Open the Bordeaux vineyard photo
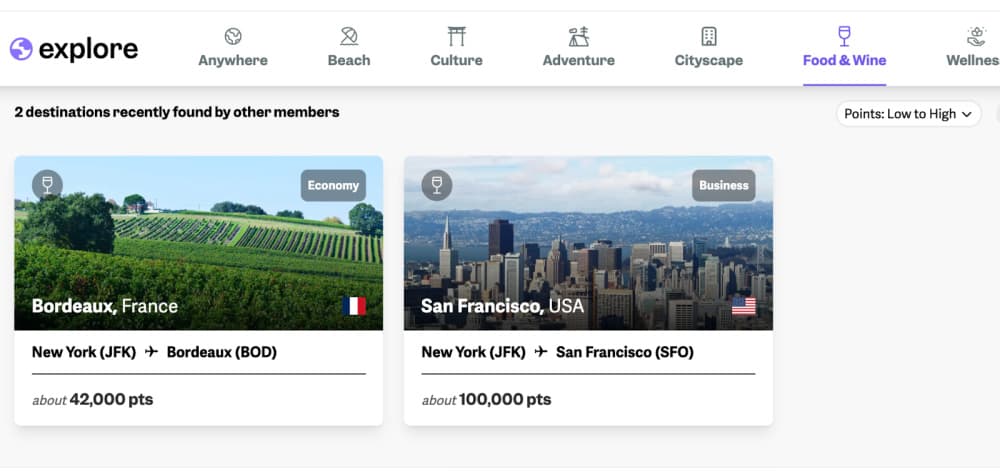Viewport: 1000px width, 471px height. pos(198,250)
